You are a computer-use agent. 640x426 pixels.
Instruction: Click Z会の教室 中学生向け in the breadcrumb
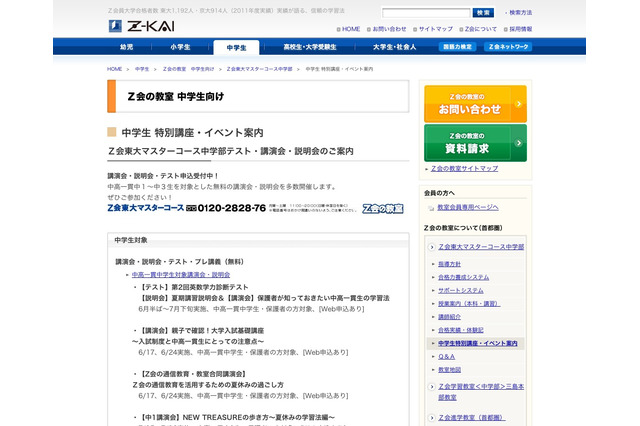[188, 69]
